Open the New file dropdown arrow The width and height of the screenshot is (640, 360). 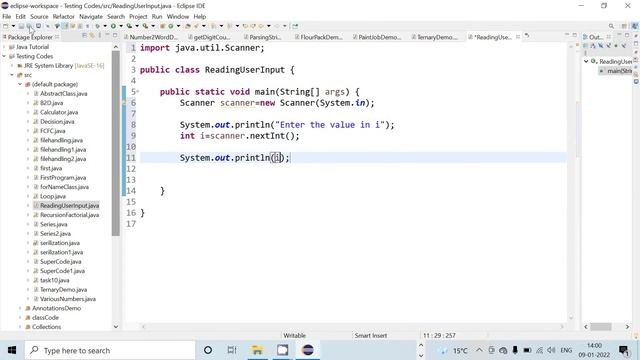pos(13,26)
